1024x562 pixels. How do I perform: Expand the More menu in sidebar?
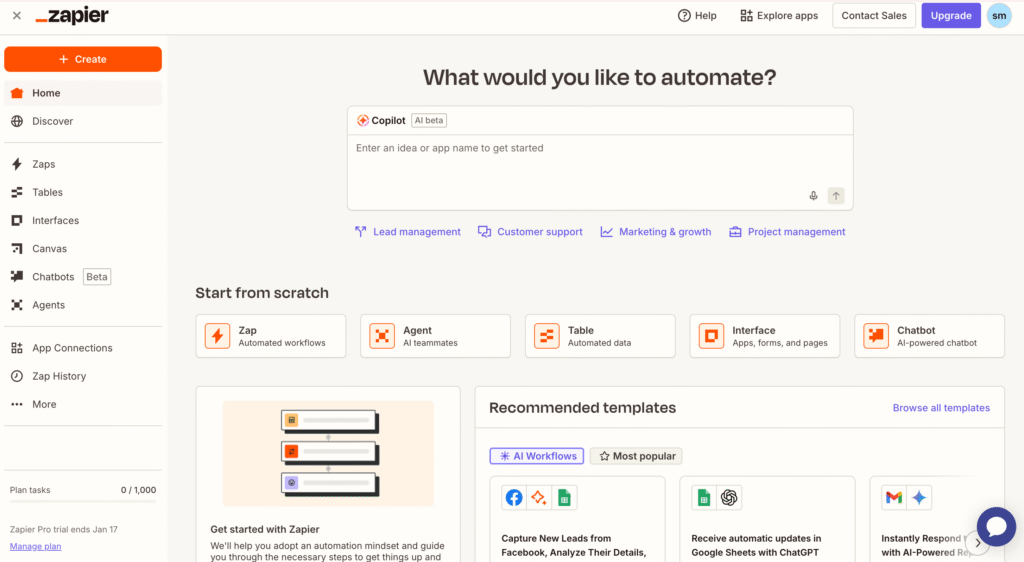click(x=44, y=404)
